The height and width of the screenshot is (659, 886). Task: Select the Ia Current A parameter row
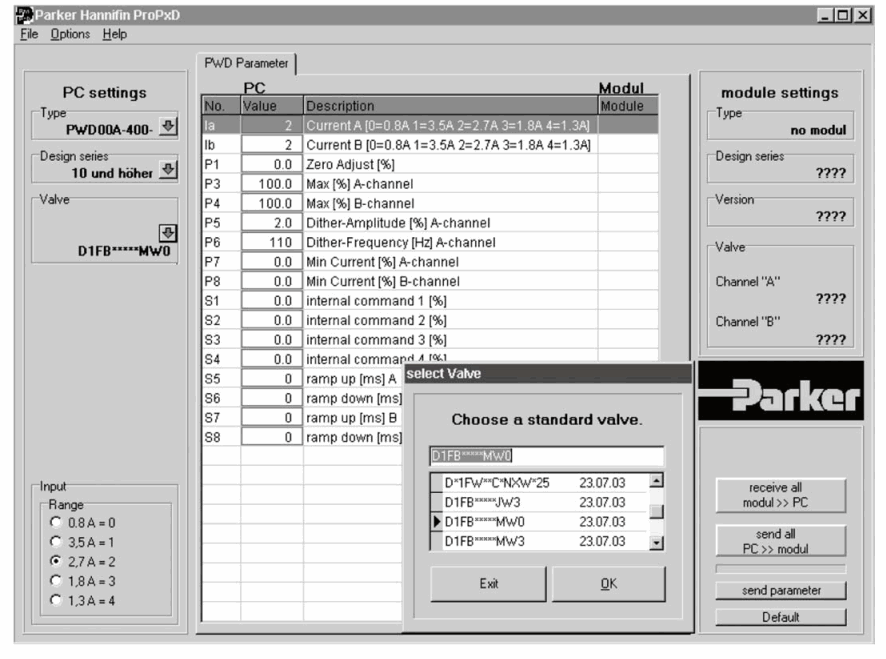pos(430,125)
